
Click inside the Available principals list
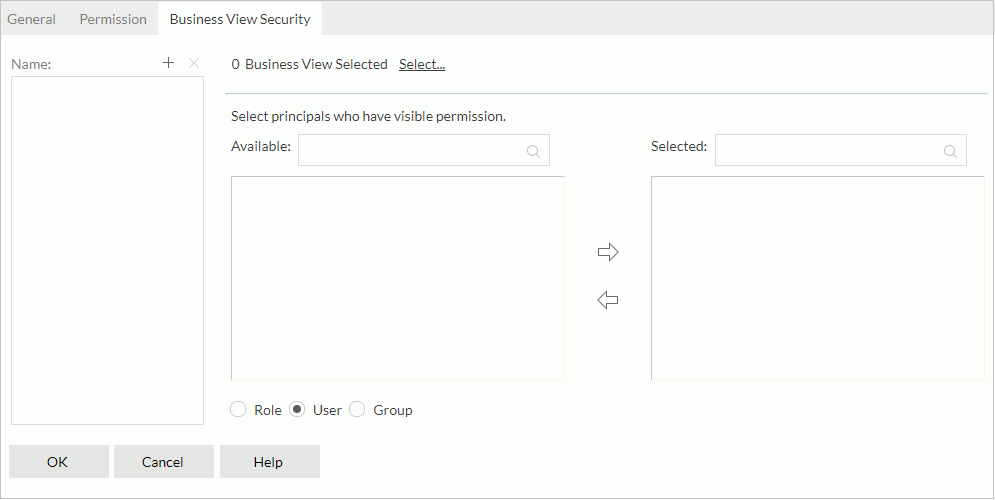(x=398, y=278)
